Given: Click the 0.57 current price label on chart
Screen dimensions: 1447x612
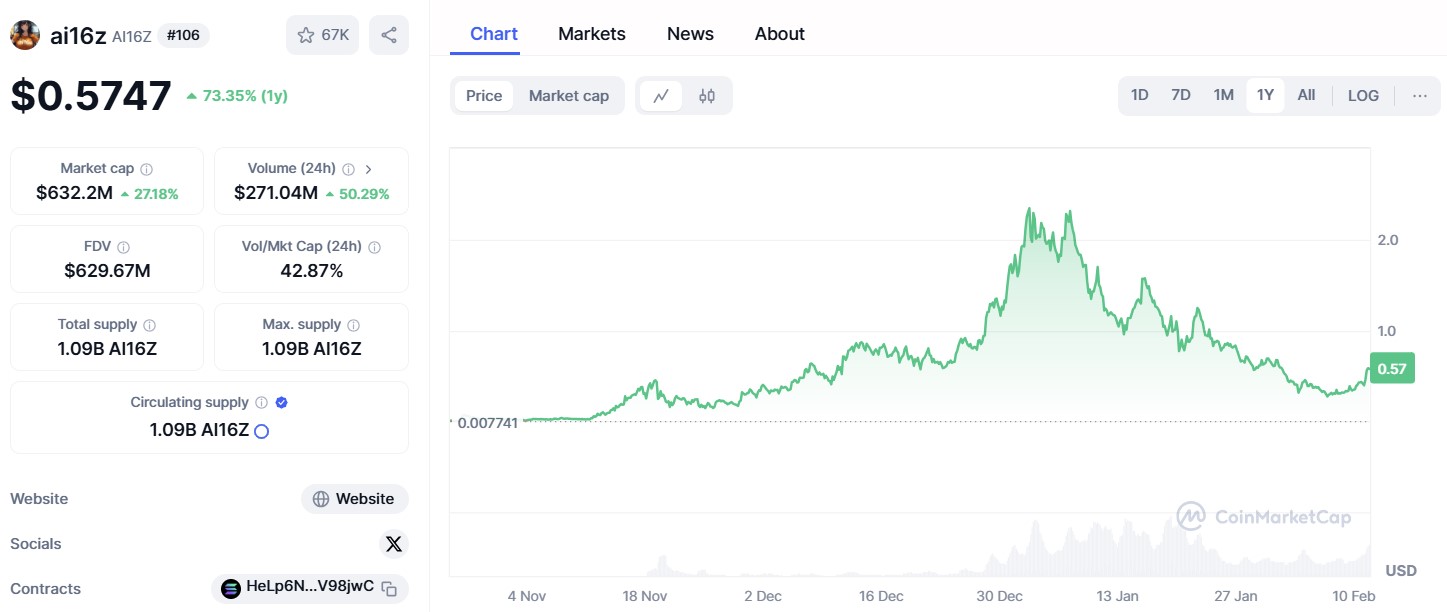Looking at the screenshot, I should [1391, 369].
